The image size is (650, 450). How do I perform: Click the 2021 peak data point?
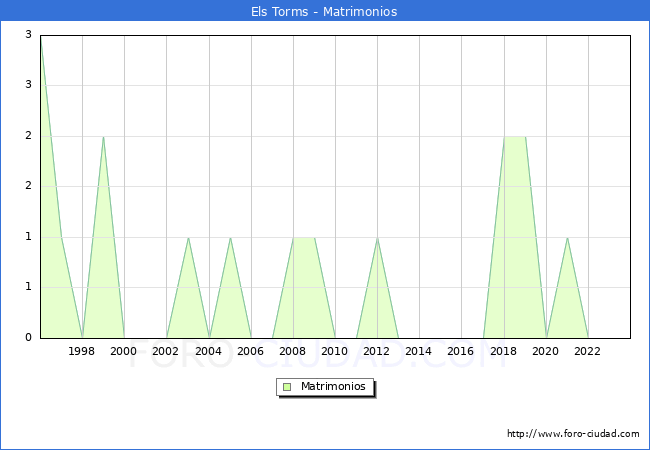pos(567,238)
